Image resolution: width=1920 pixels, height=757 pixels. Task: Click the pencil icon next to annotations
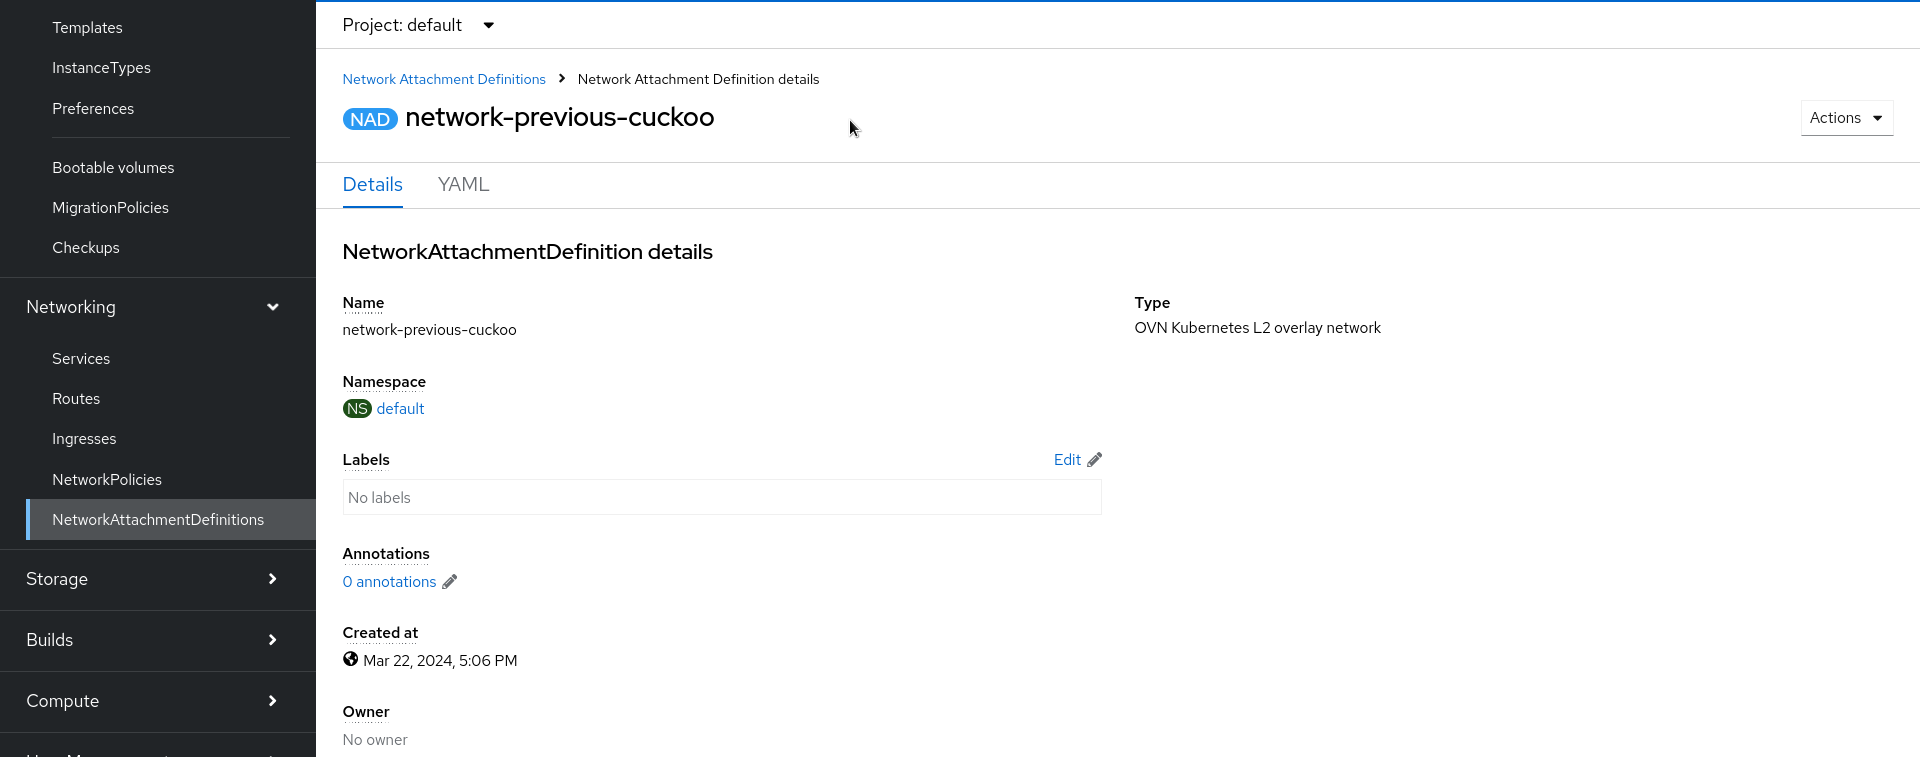click(450, 582)
